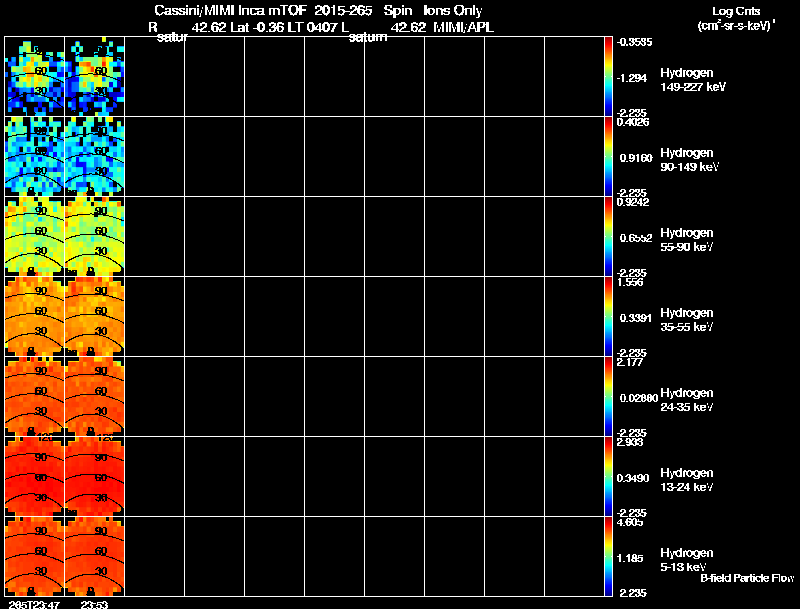Click the "MIMI/APL" text in the header

(x=463, y=27)
